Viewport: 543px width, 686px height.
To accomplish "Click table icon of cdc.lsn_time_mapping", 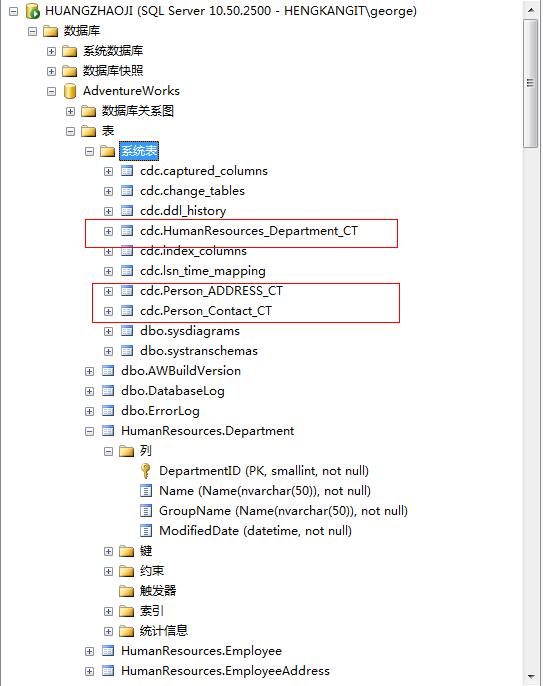I will point(127,271).
